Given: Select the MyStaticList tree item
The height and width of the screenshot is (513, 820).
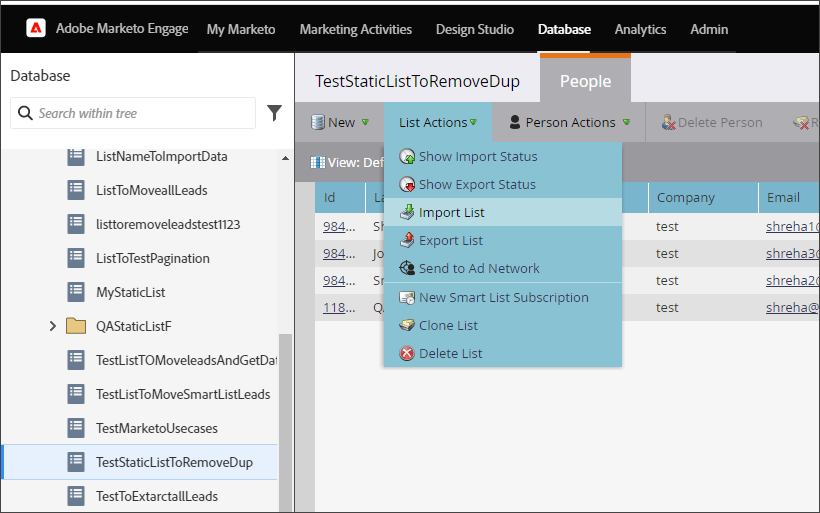Looking at the screenshot, I should tap(130, 292).
